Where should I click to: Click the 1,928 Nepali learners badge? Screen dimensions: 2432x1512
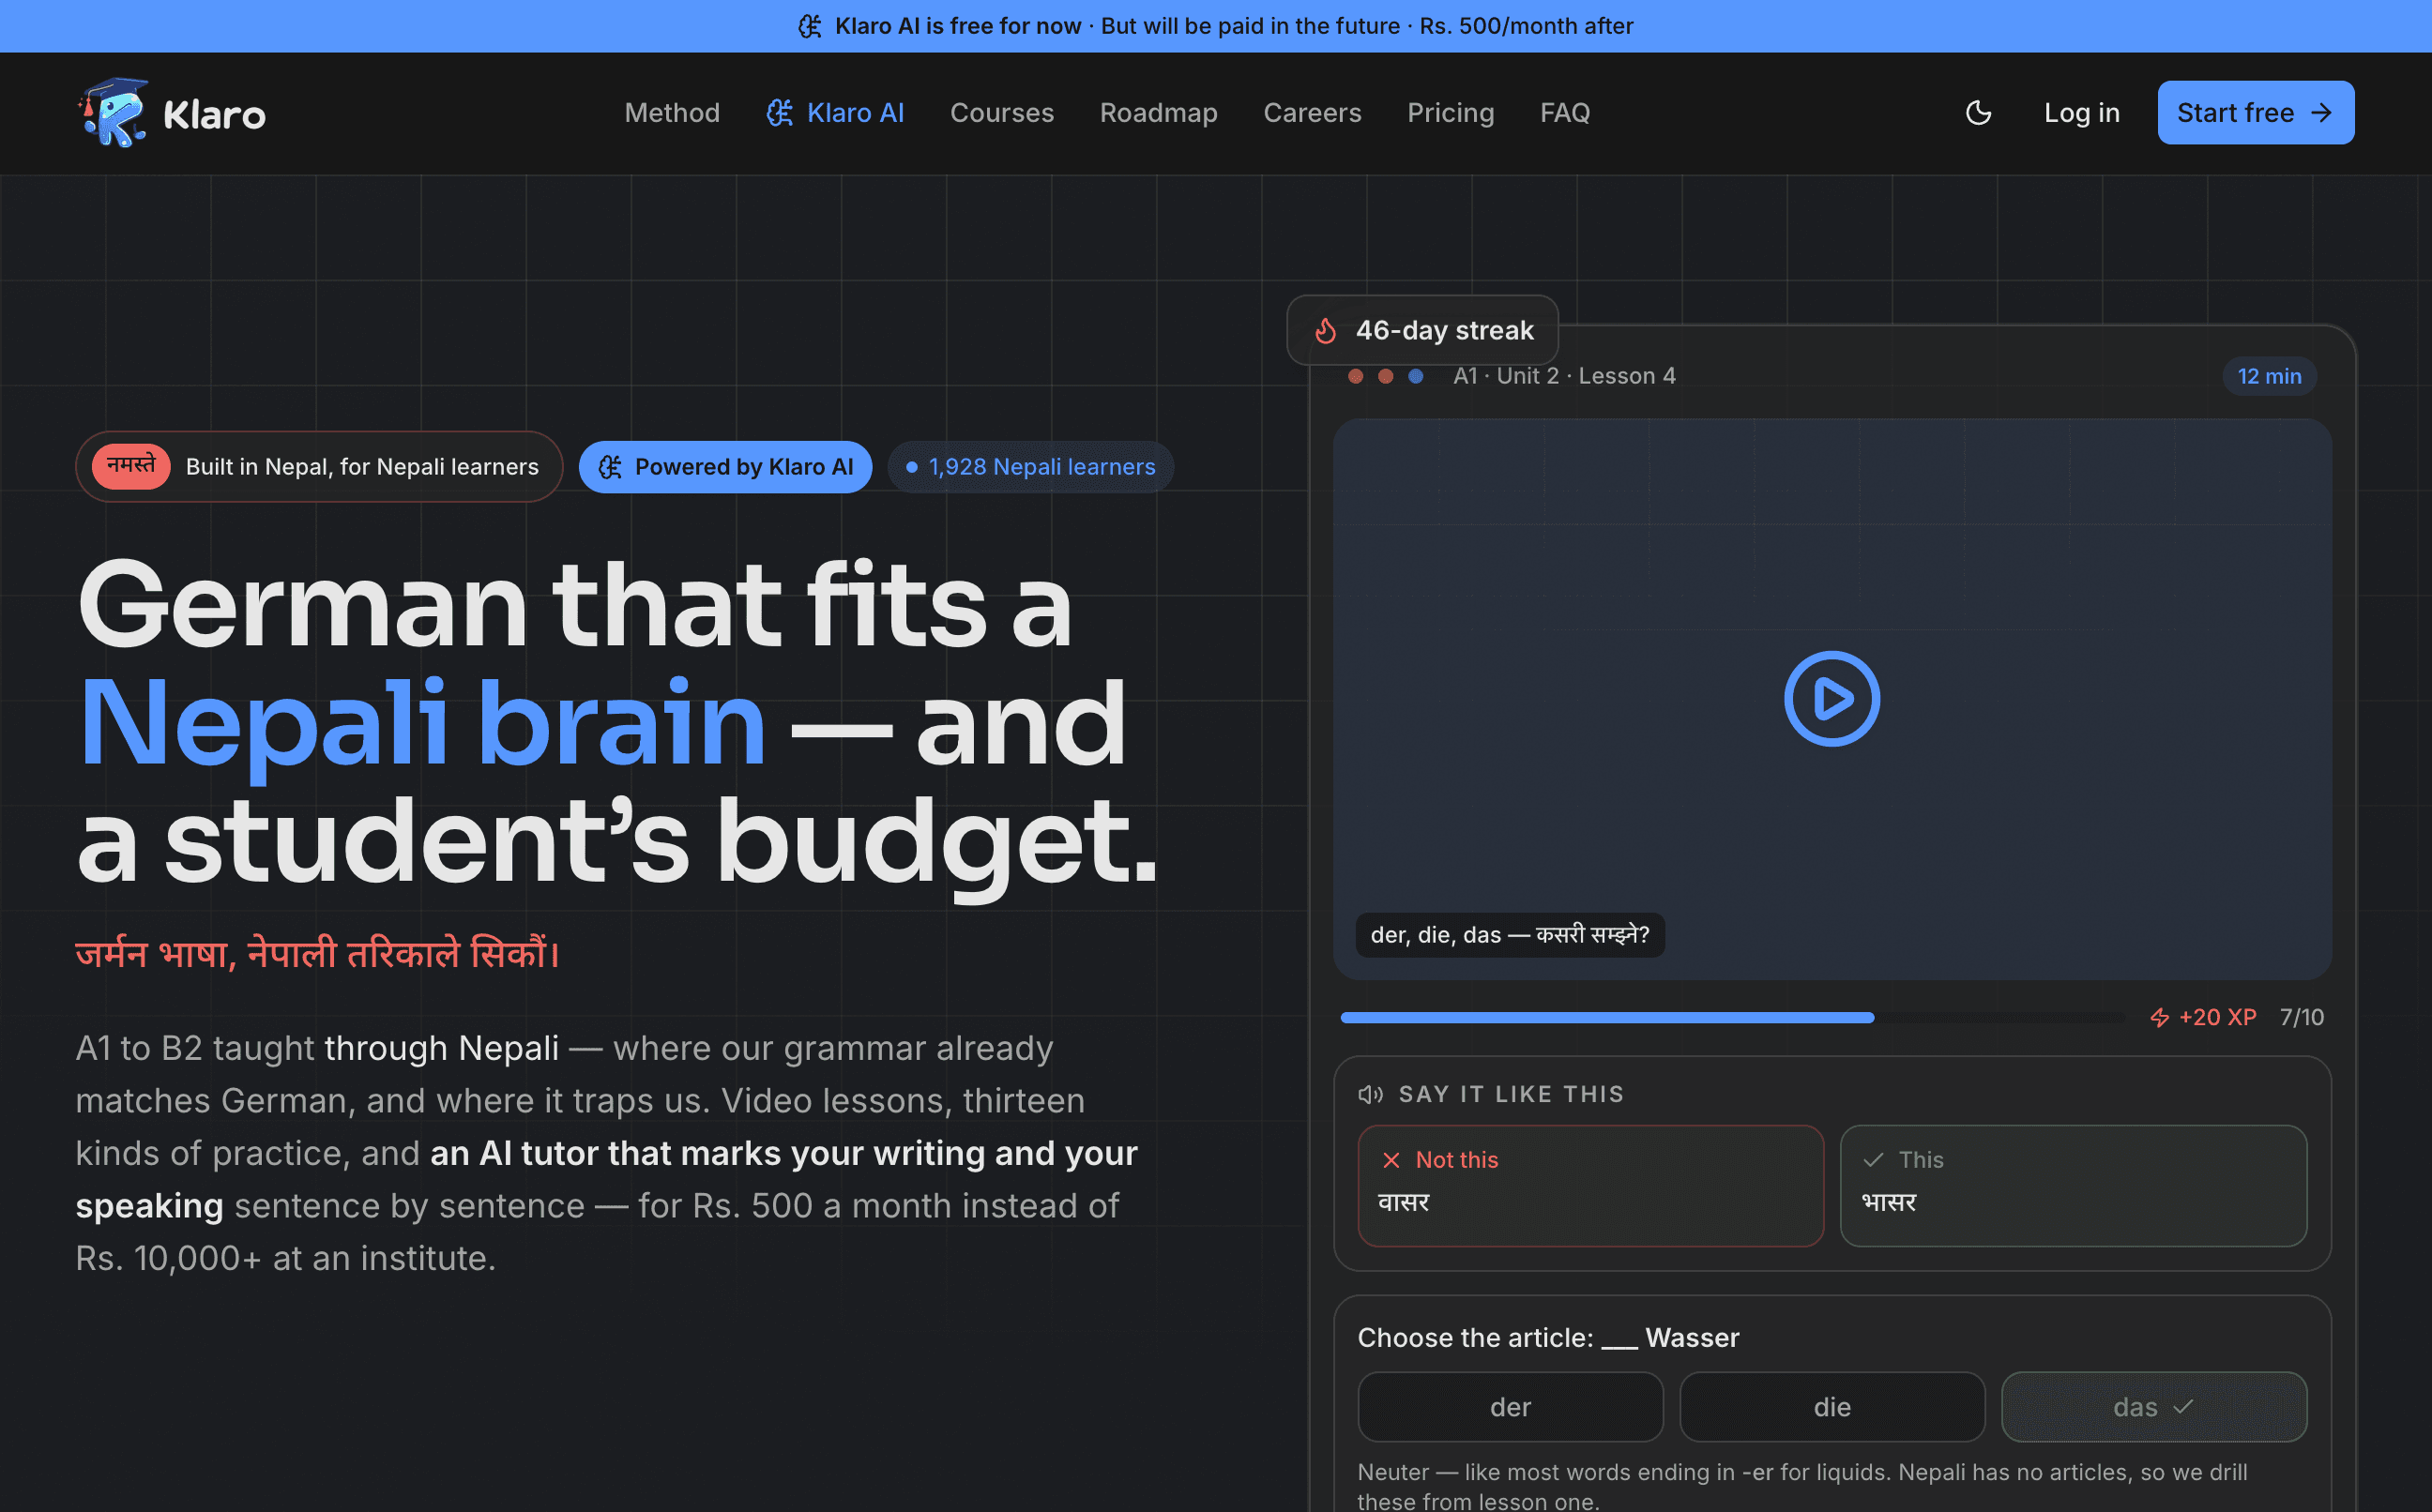(x=1031, y=467)
